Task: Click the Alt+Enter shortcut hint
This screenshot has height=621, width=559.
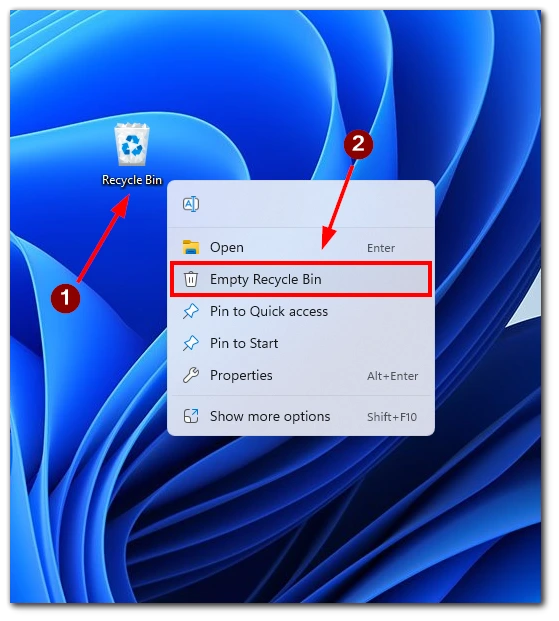Action: click(x=393, y=376)
